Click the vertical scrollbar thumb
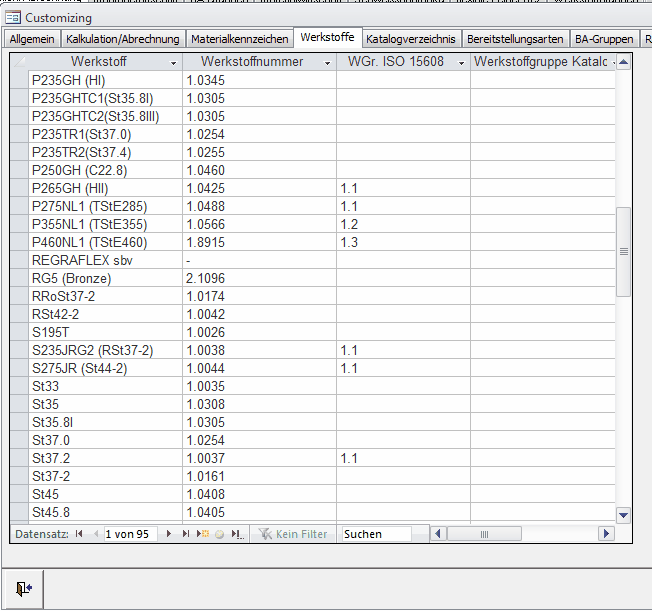Image resolution: width=652 pixels, height=611 pixels. click(x=623, y=251)
